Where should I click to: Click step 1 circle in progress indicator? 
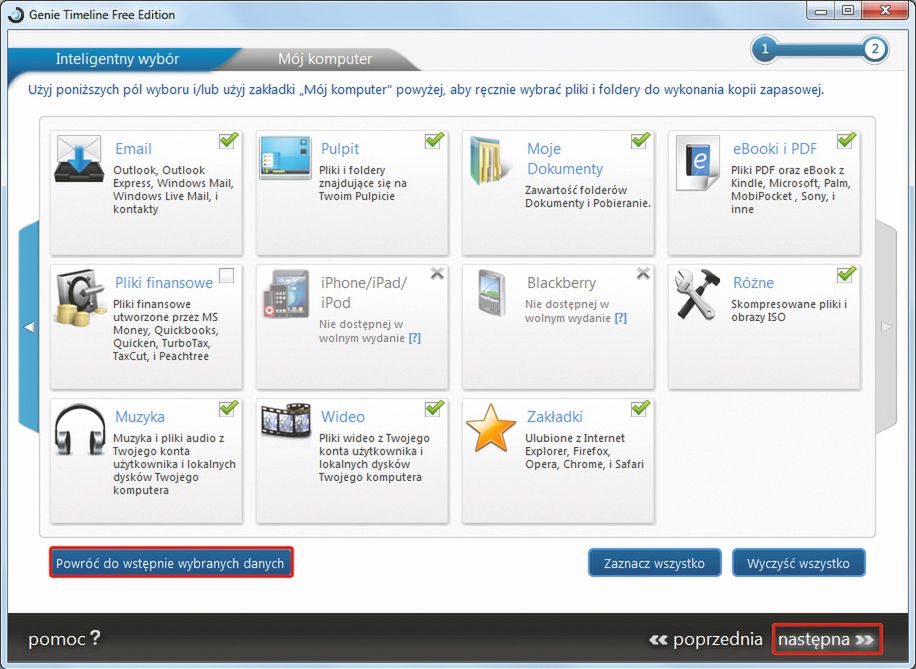(x=765, y=48)
